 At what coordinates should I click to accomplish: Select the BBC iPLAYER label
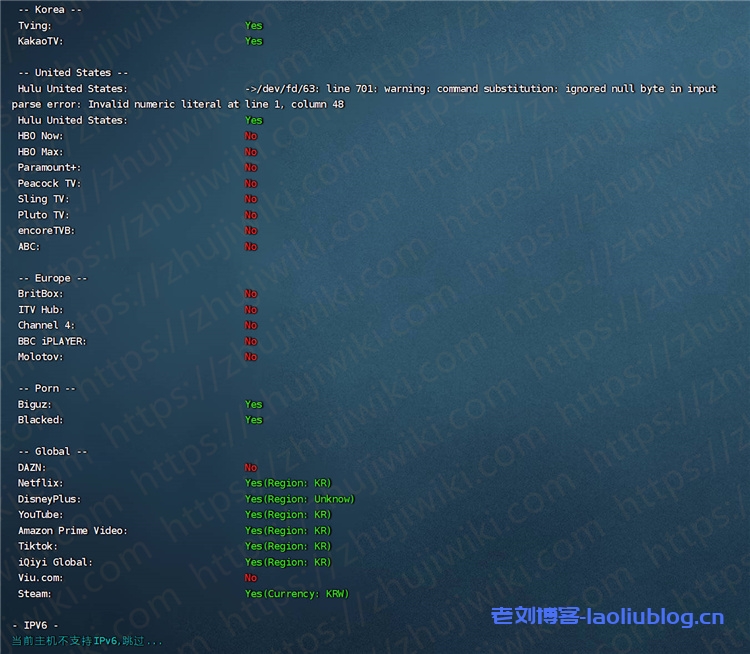[x=52, y=341]
